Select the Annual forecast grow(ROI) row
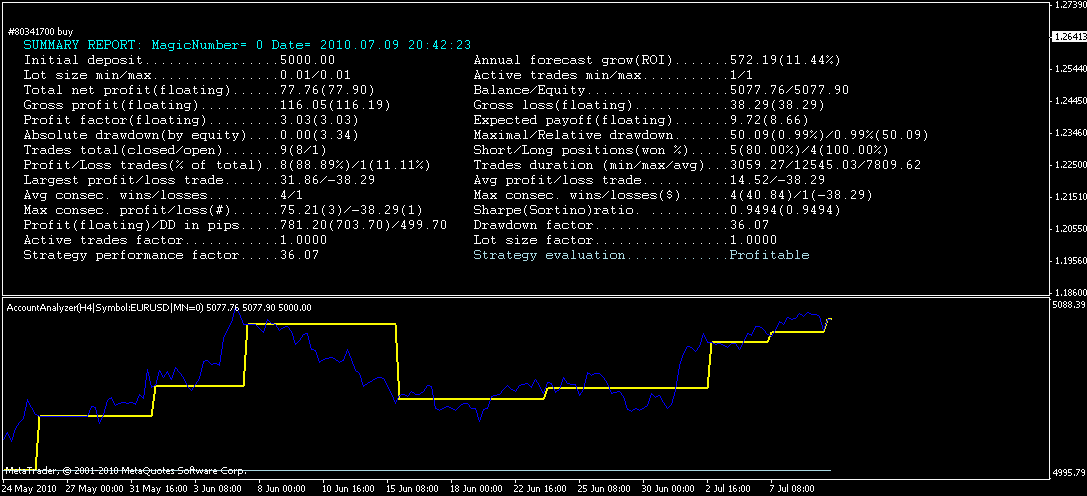Viewport: 1087px width, 496px height. [x=656, y=60]
